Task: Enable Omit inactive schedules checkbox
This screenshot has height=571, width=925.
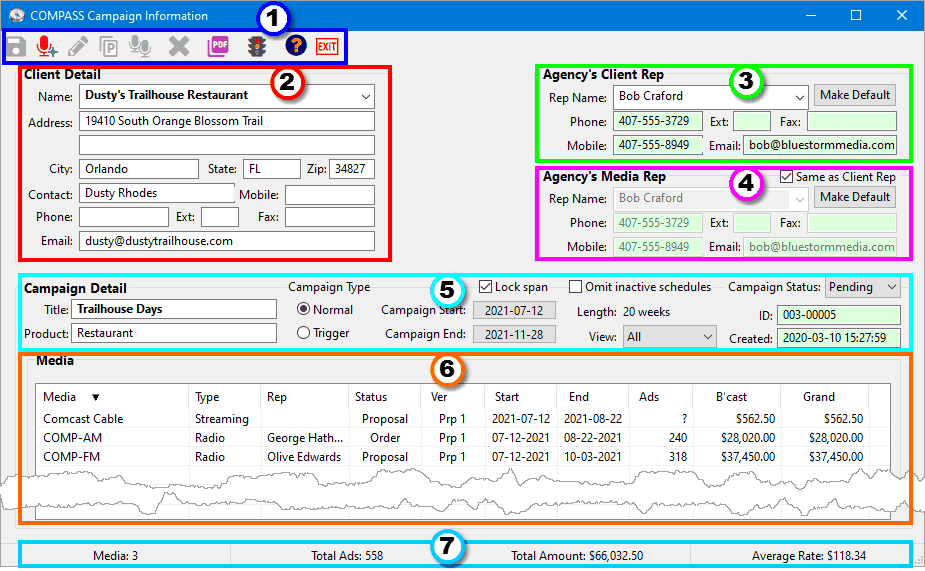Action: (576, 287)
